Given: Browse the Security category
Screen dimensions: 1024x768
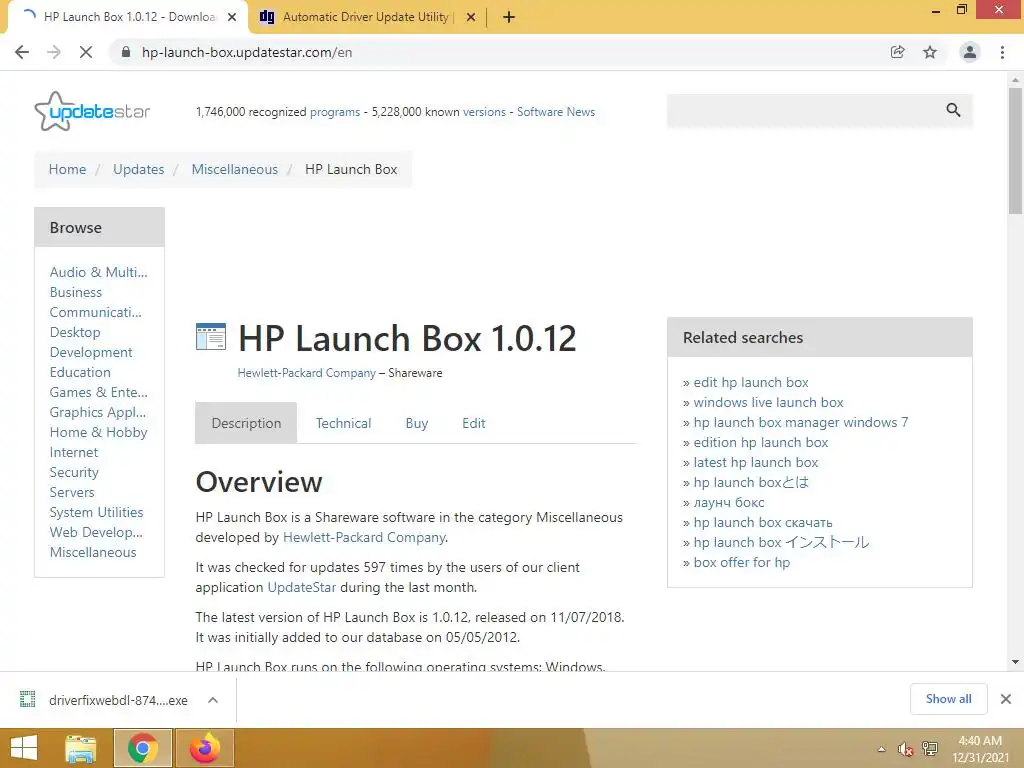Looking at the screenshot, I should 74,472.
